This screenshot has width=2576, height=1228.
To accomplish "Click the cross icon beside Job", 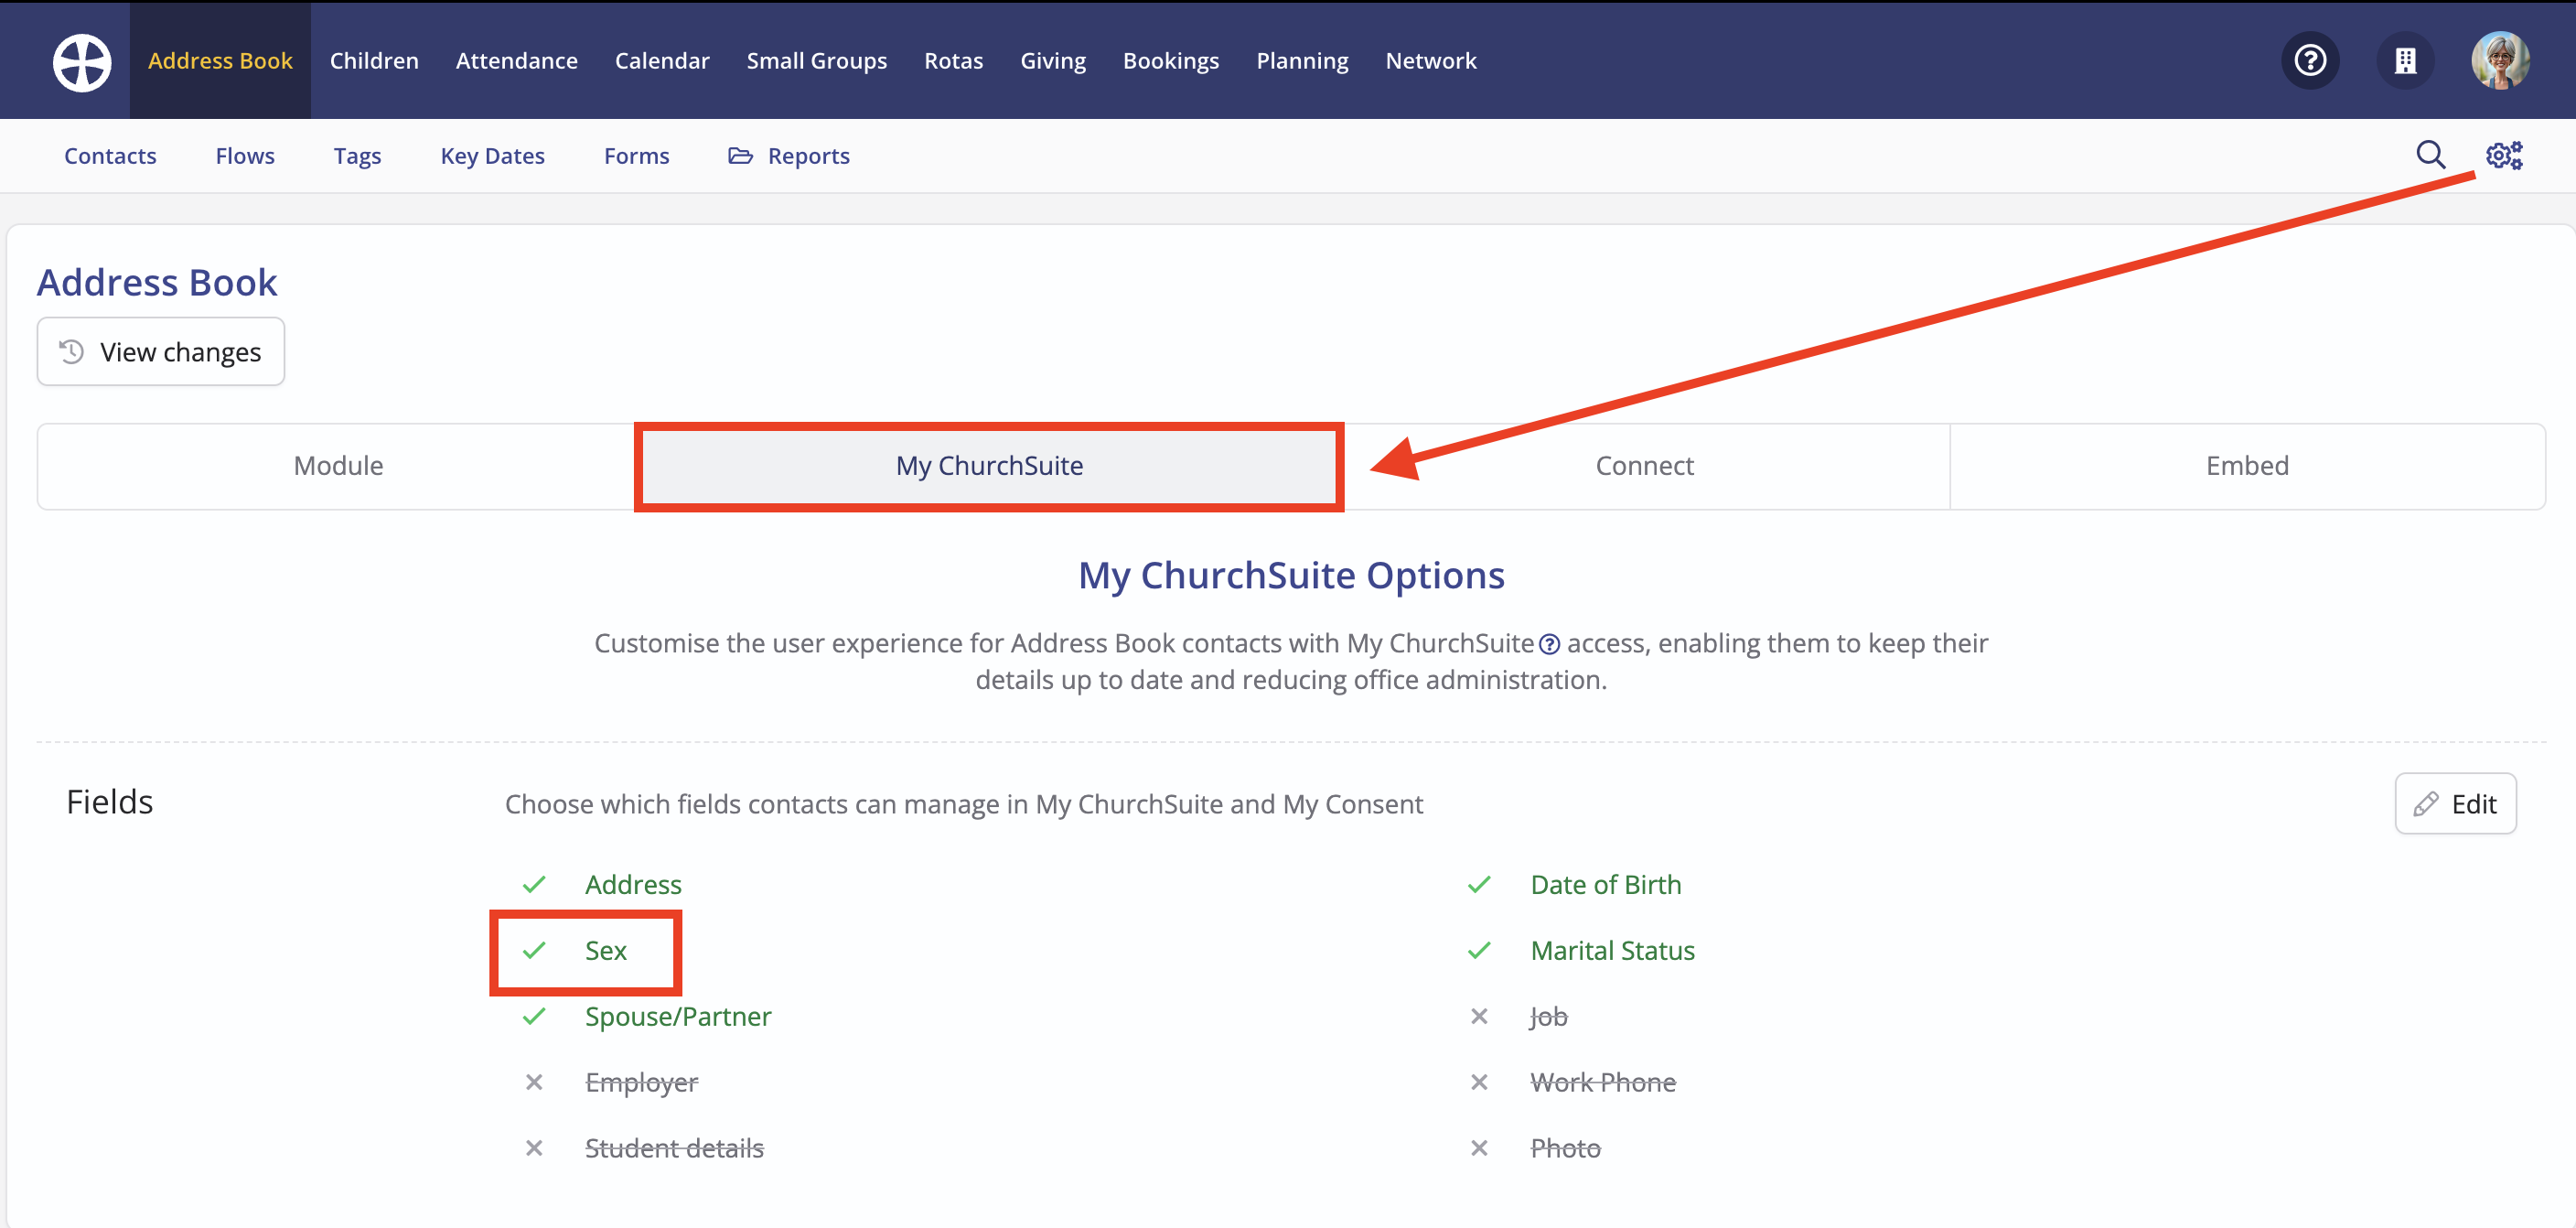I will [x=1479, y=1017].
